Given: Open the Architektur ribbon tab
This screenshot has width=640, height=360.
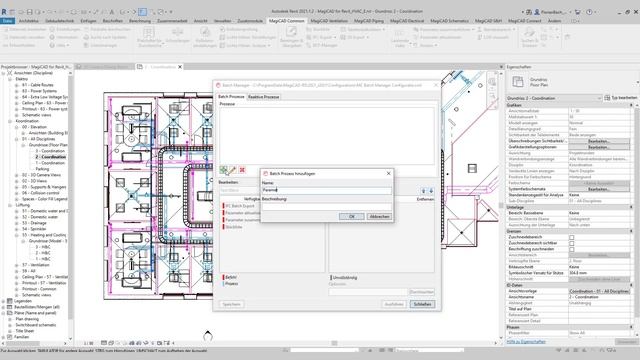Looking at the screenshot, I should click(x=29, y=21).
